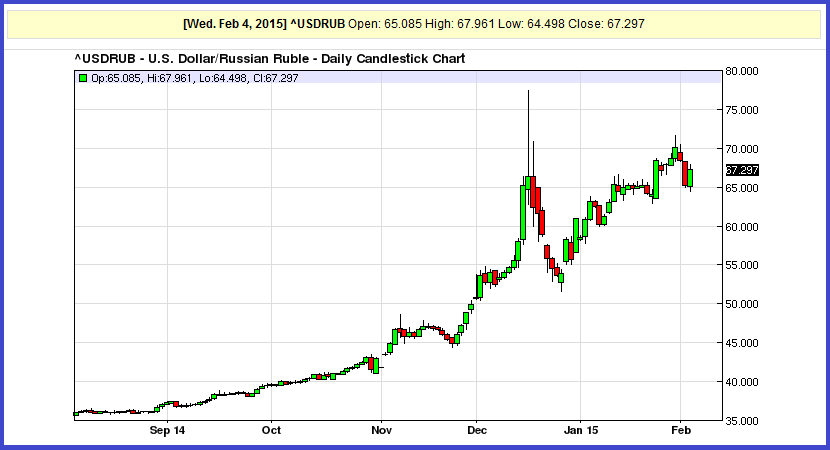The image size is (830, 450).
Task: Click the yellow quote header bar
Action: point(414,24)
